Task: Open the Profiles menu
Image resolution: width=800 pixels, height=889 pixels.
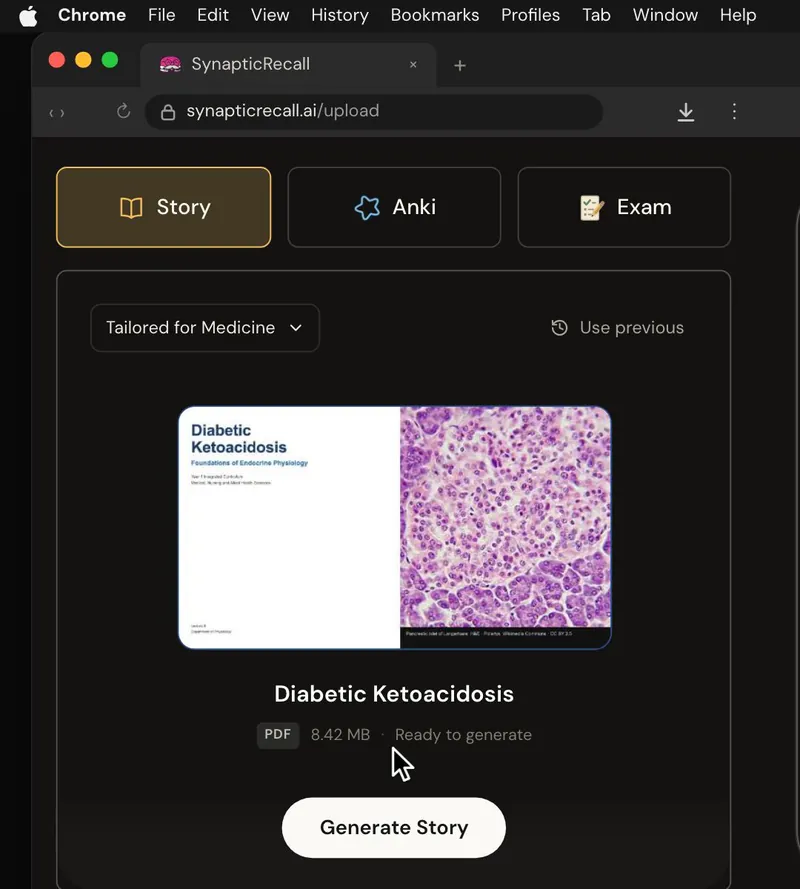Action: (530, 15)
